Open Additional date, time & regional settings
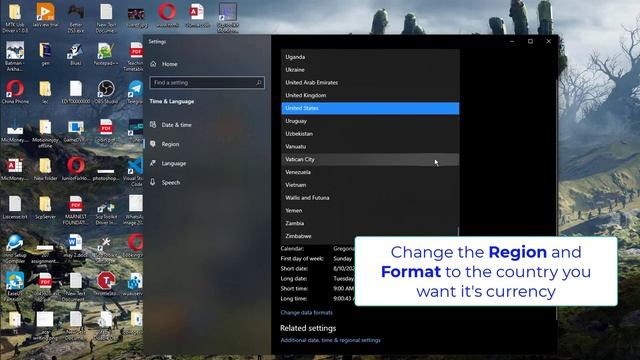The image size is (640, 360). click(x=331, y=340)
